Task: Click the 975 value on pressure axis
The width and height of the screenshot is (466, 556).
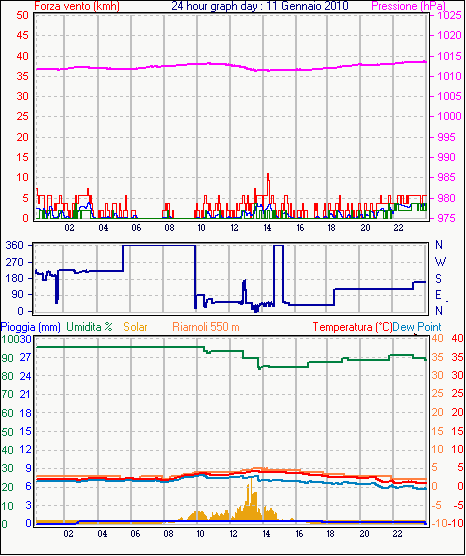Action: point(446,218)
